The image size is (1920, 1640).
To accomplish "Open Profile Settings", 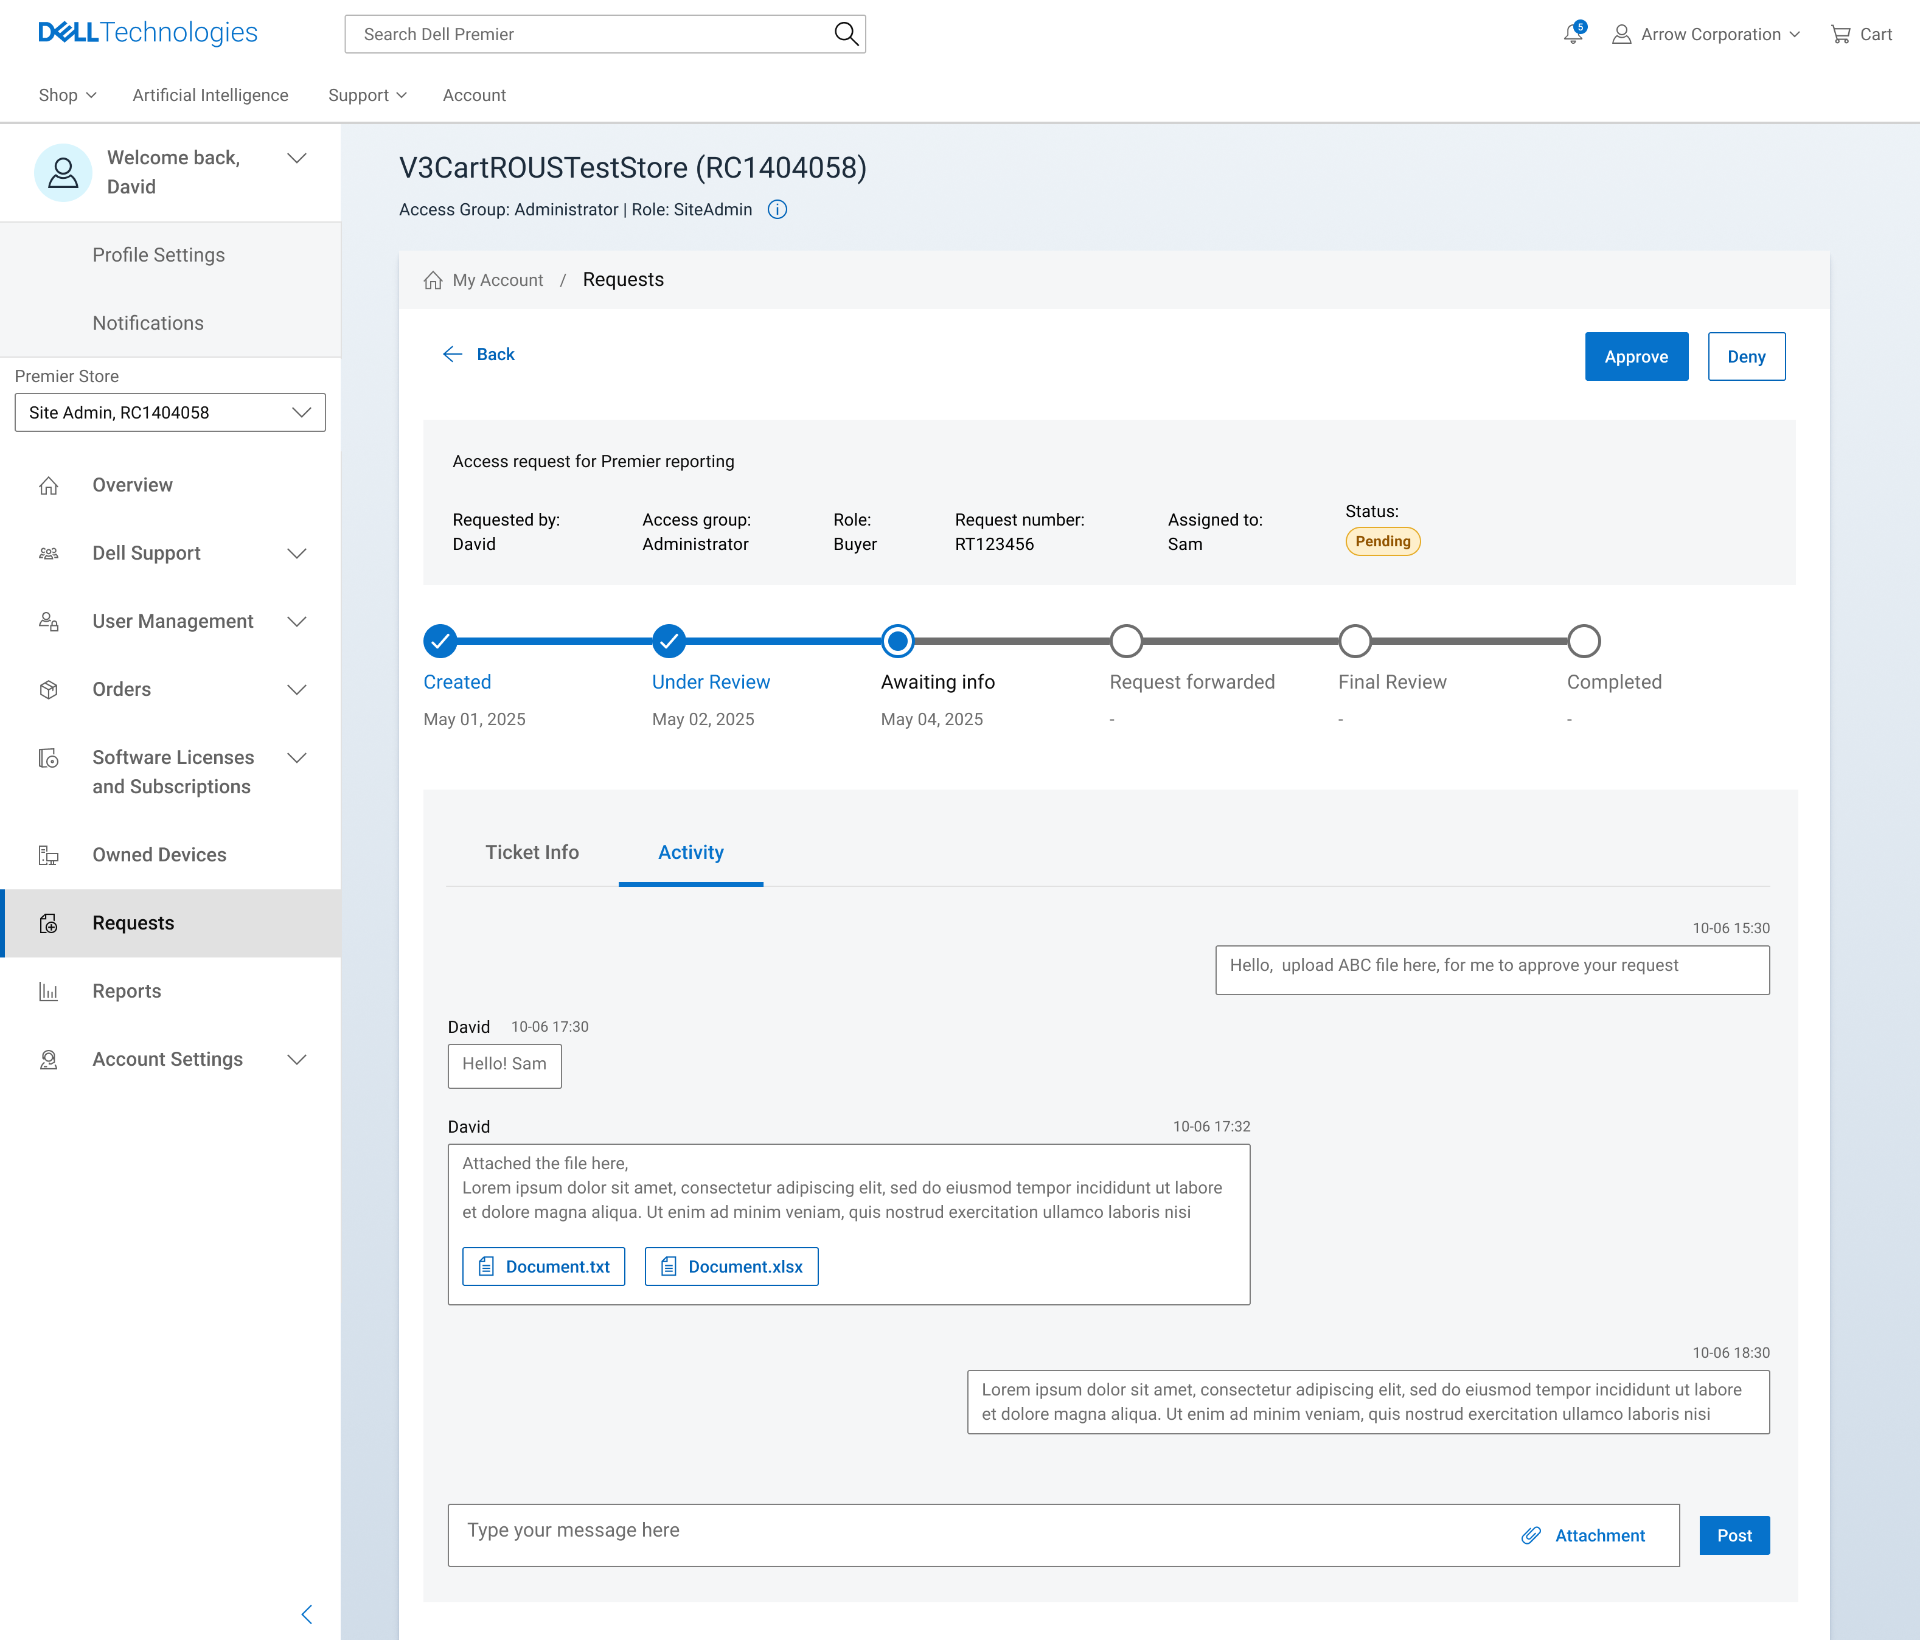I will click(158, 255).
